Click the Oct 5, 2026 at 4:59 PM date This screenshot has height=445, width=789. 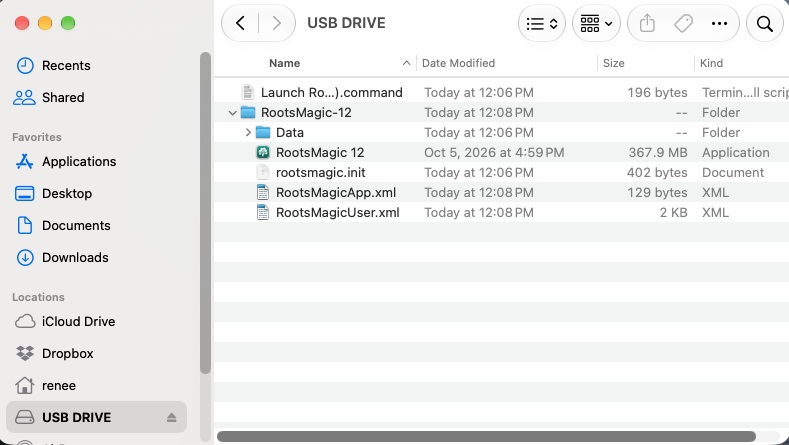(x=494, y=153)
